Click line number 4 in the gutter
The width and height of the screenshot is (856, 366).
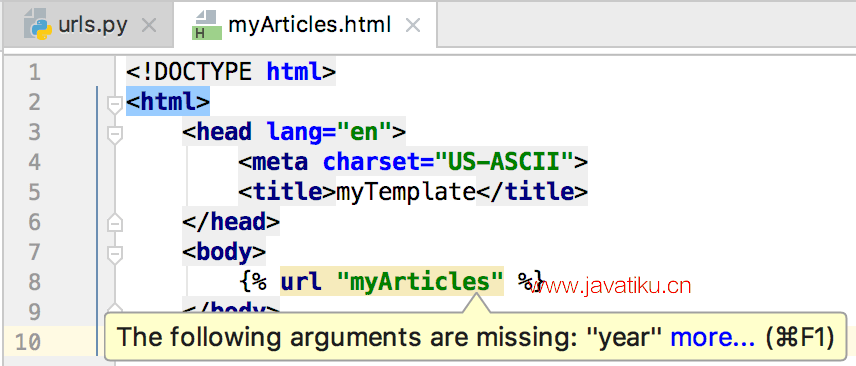(x=34, y=162)
